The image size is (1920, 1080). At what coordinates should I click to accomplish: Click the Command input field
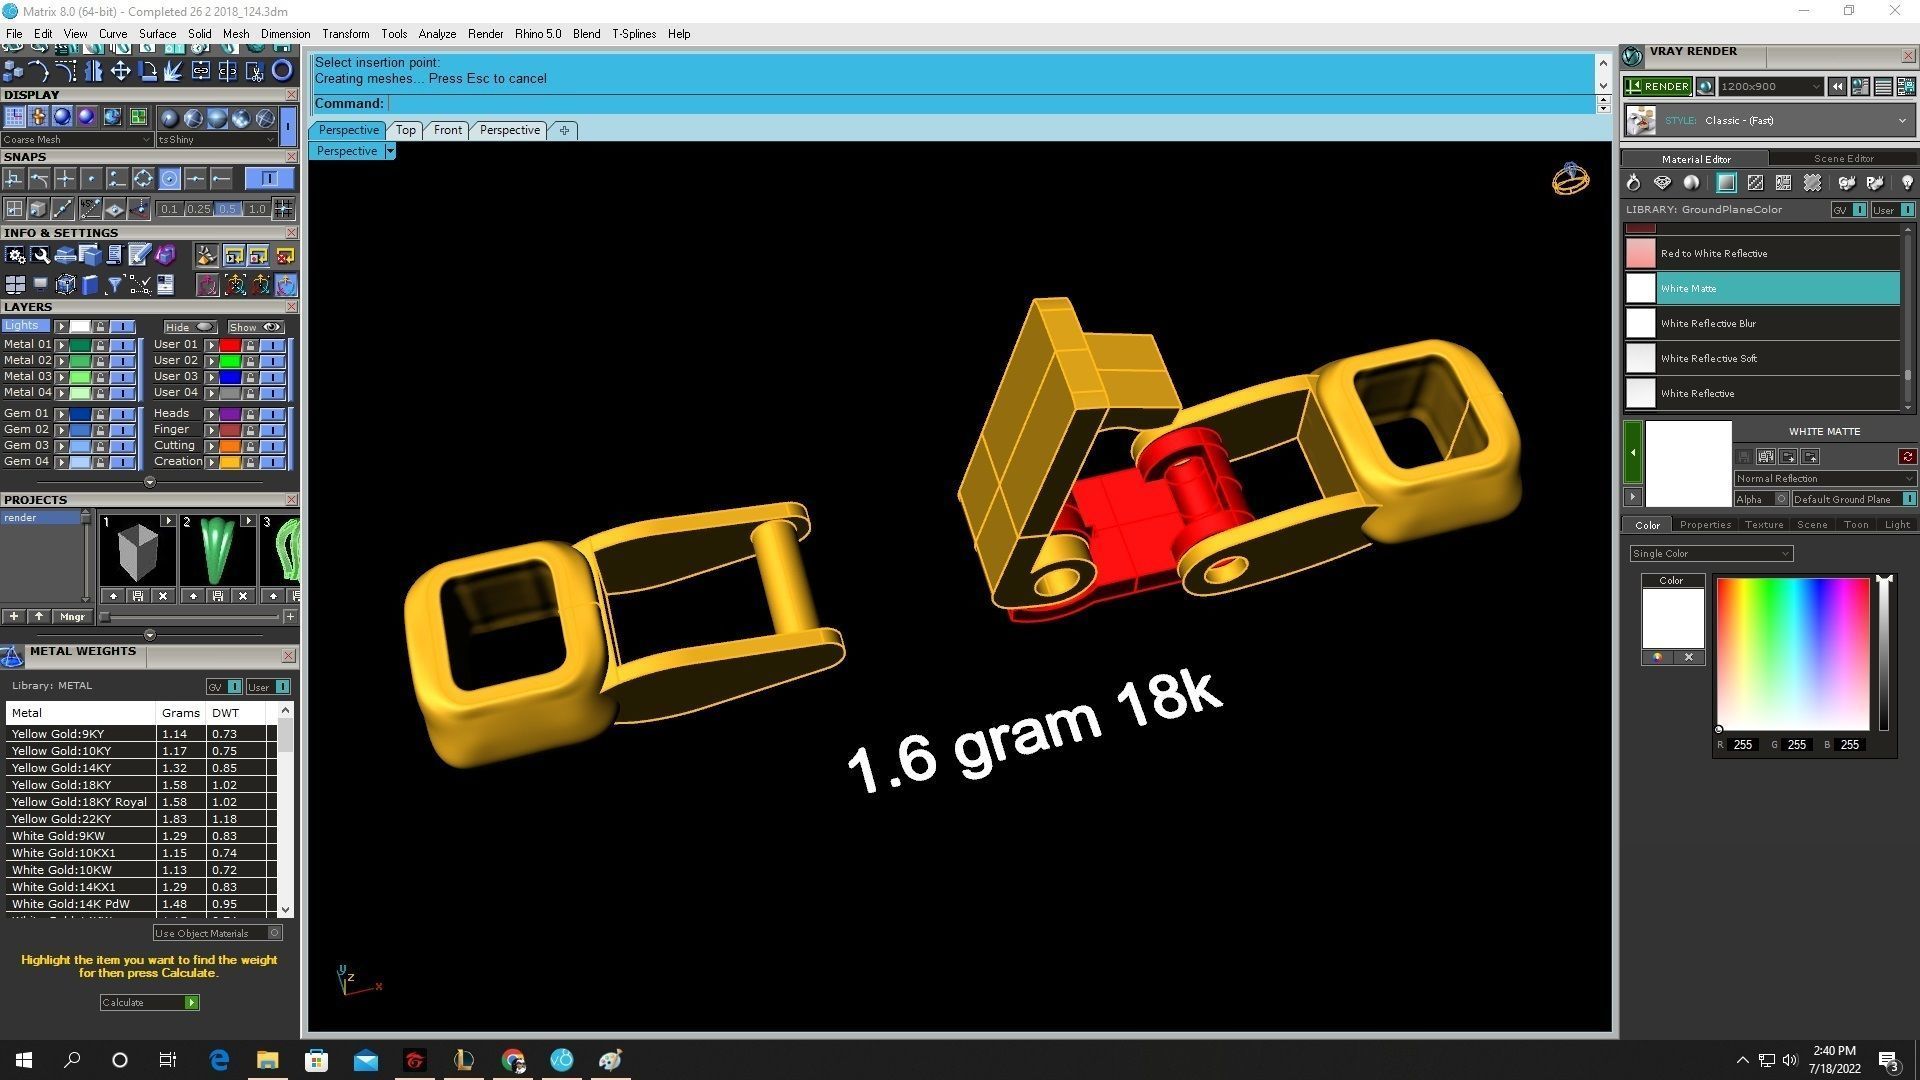(x=990, y=104)
